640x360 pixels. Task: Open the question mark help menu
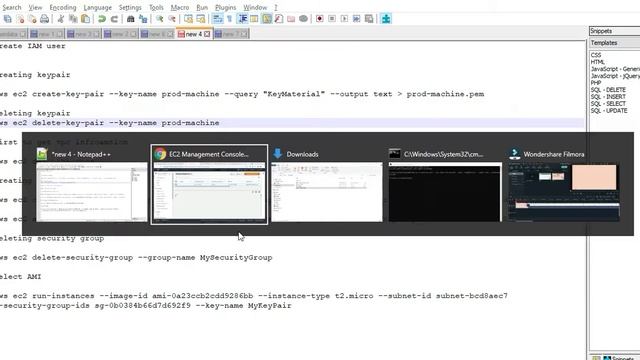[x=276, y=7]
